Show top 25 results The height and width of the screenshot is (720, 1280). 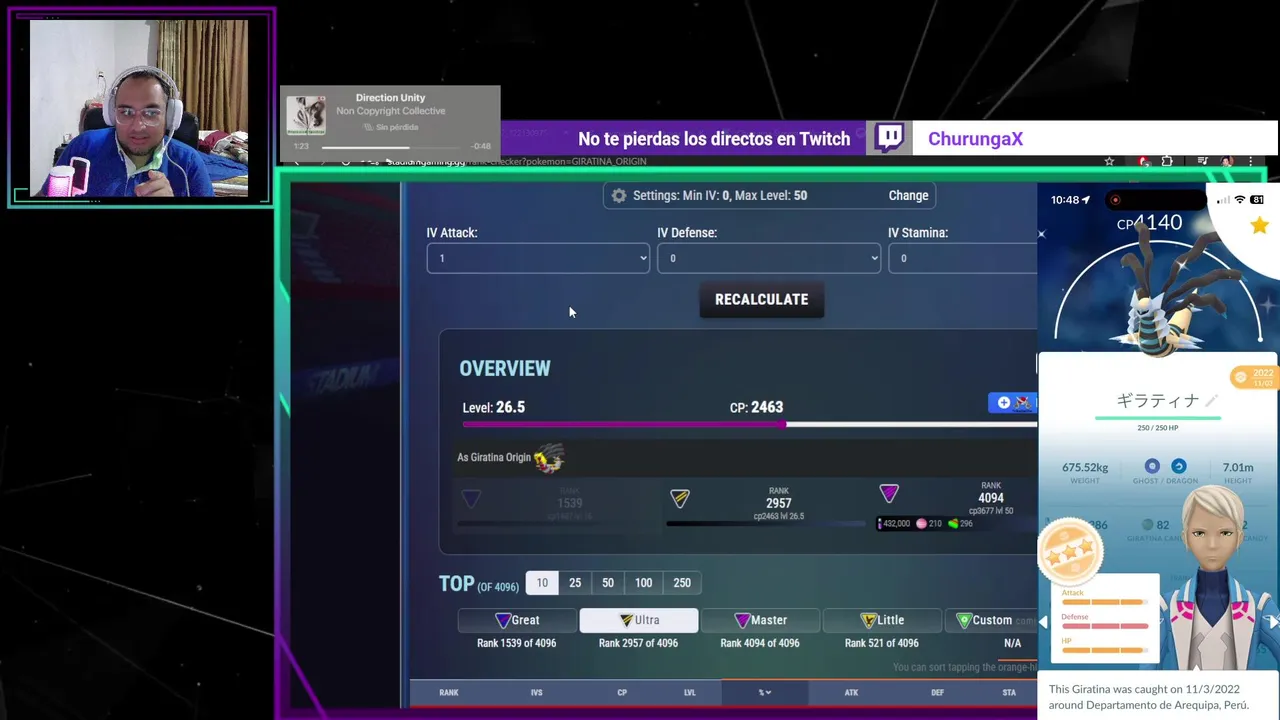575,583
